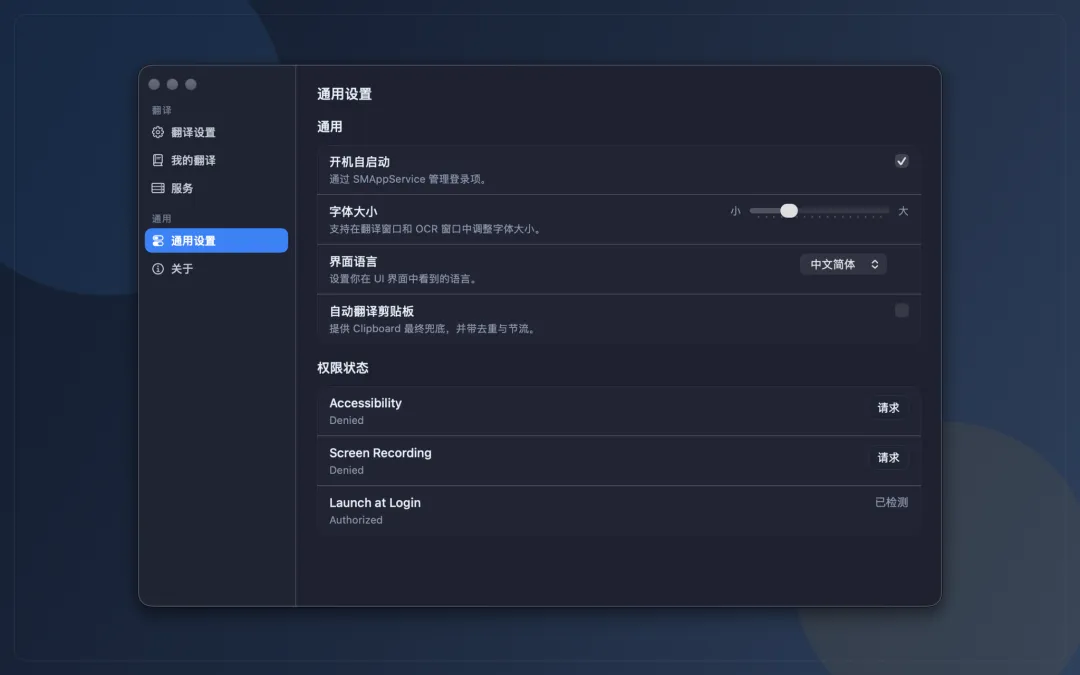Click 请求 button for Accessibility
Screen dimensions: 1080x675
888,408
